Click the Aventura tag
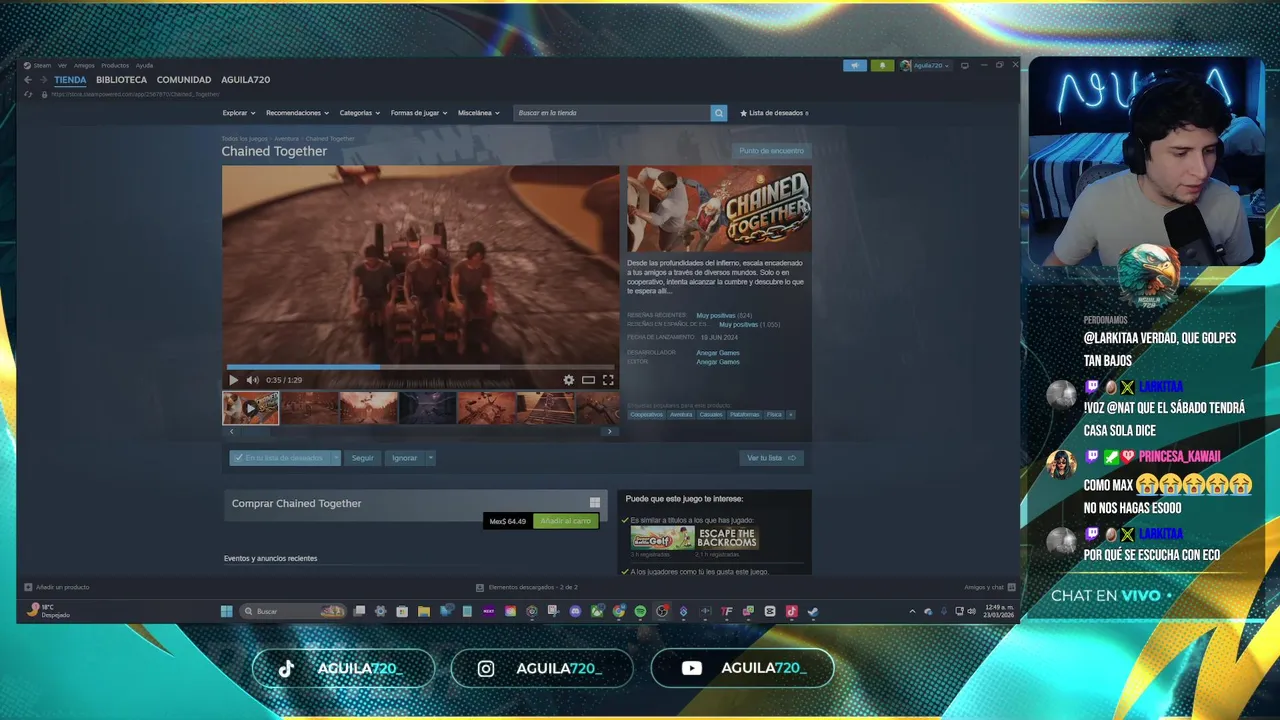 click(681, 415)
